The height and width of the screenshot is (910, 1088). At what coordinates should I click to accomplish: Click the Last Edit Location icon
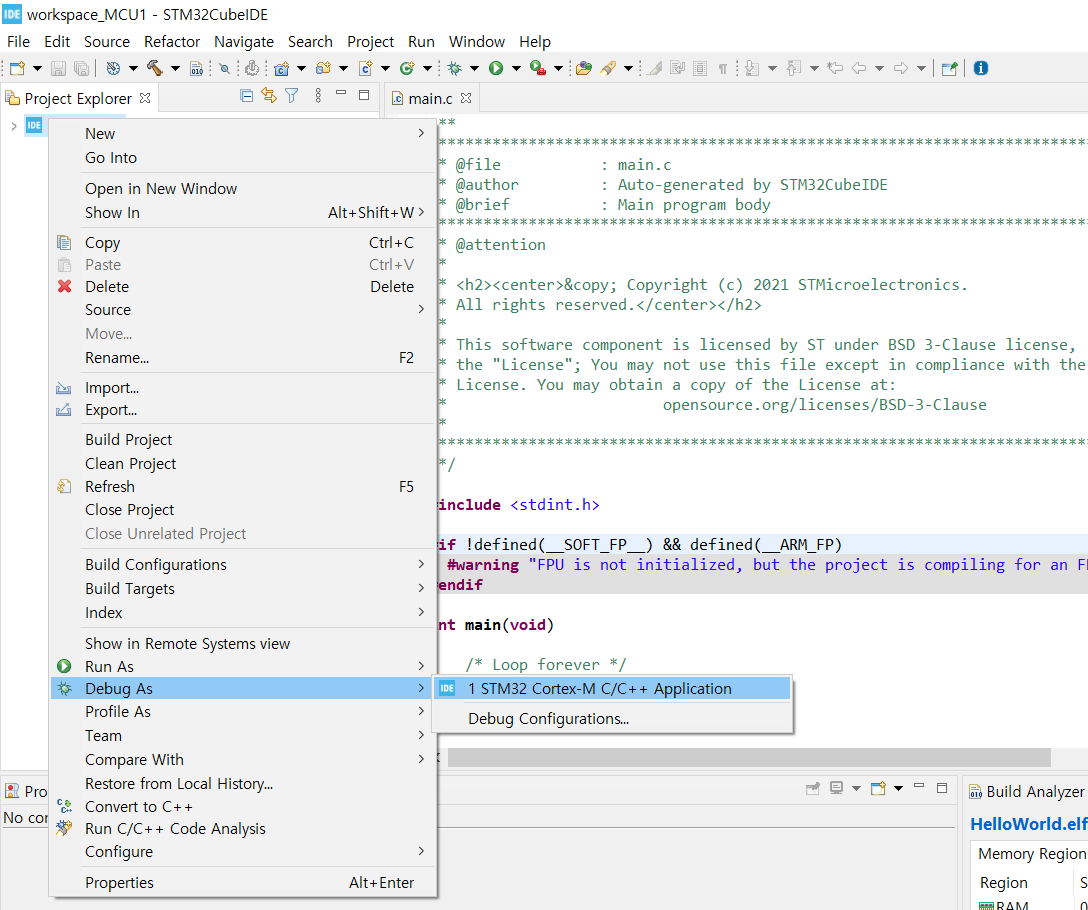(x=835, y=68)
